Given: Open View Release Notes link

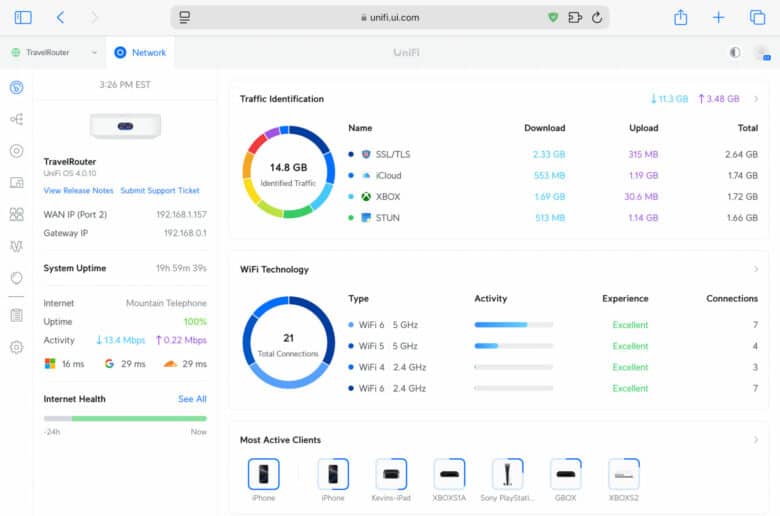Looking at the screenshot, I should point(78,191).
